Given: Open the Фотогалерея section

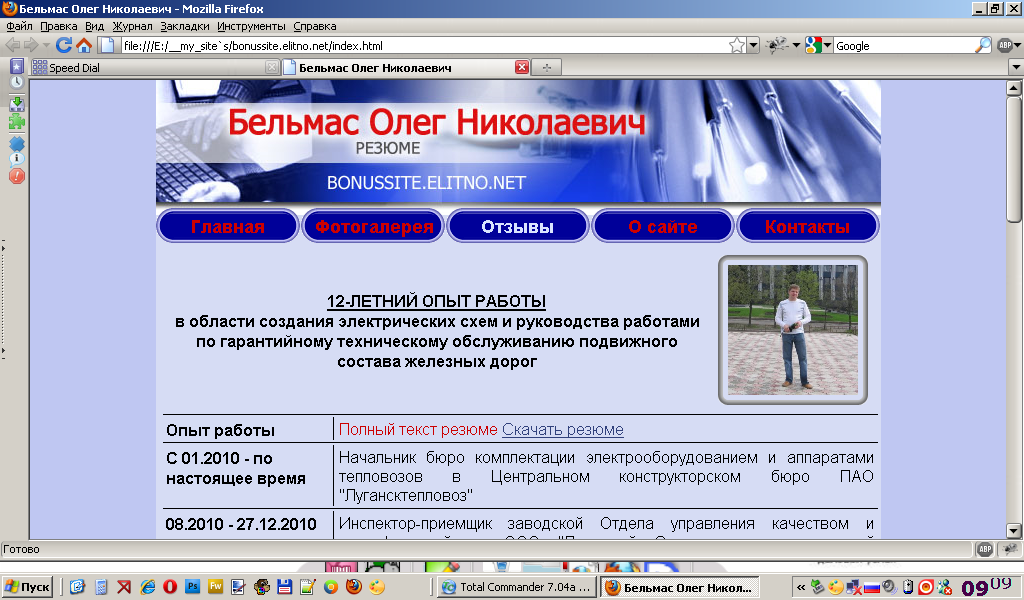Looking at the screenshot, I should click(x=373, y=225).
